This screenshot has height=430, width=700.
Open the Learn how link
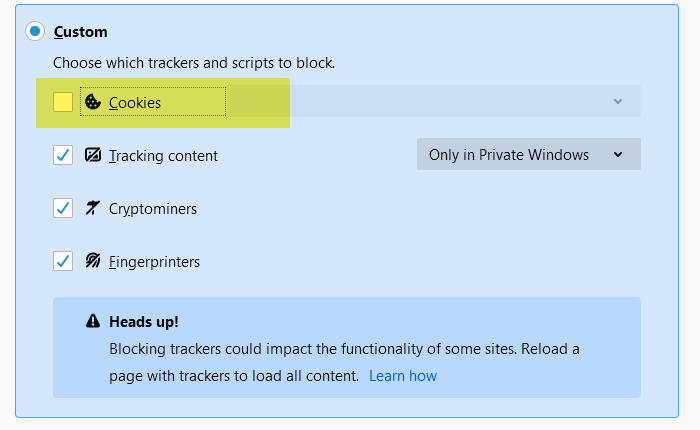click(403, 376)
